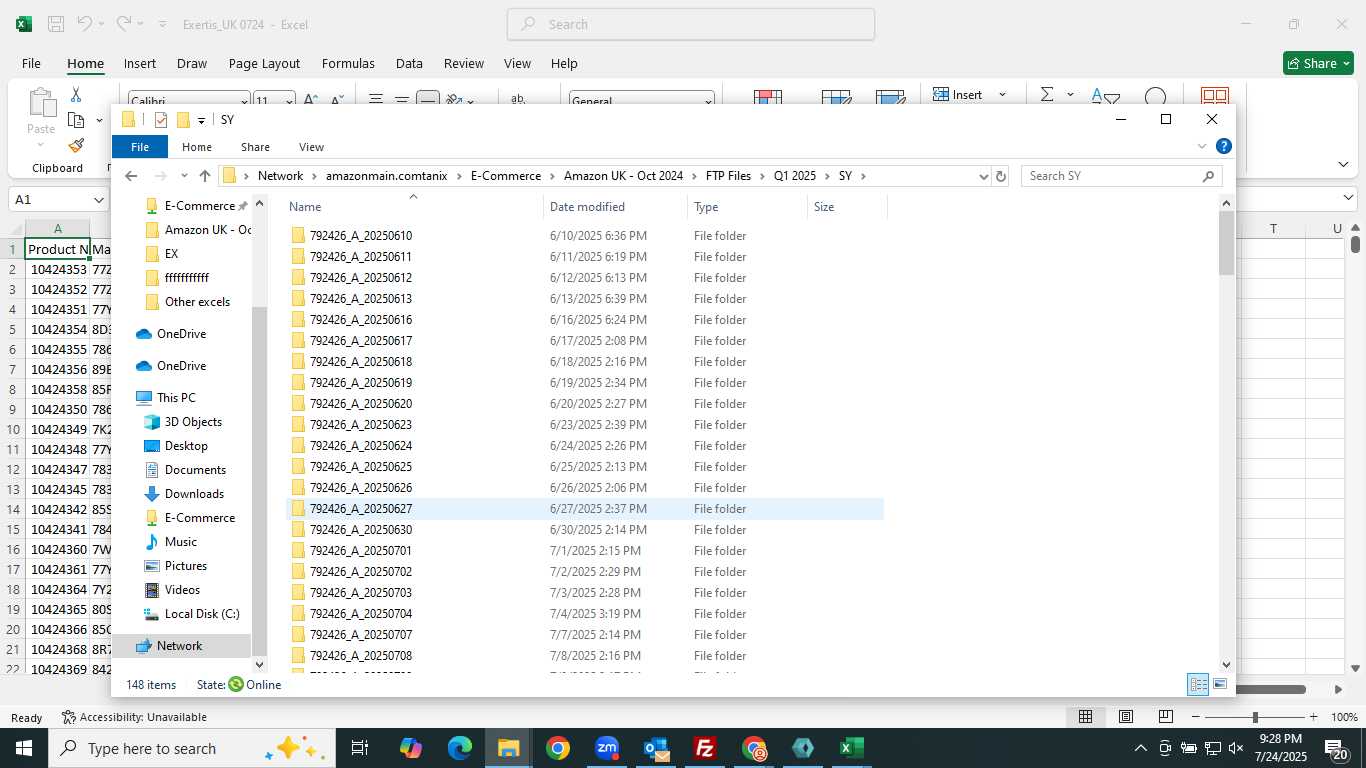Expand the Explorer address bar history dropdown
Screen dimensions: 1366x768
point(983,176)
